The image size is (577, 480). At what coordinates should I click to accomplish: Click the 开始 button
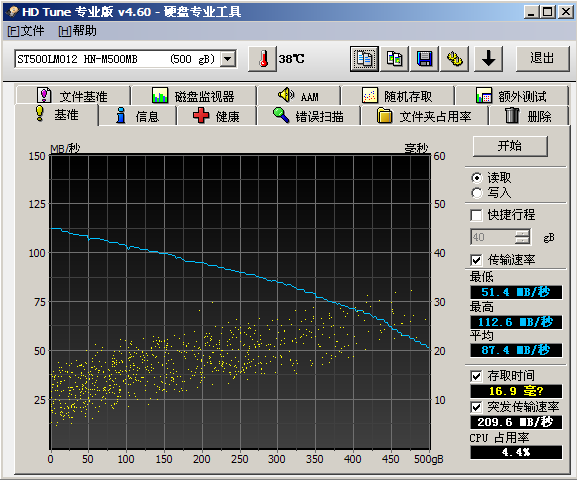pyautogui.click(x=510, y=146)
